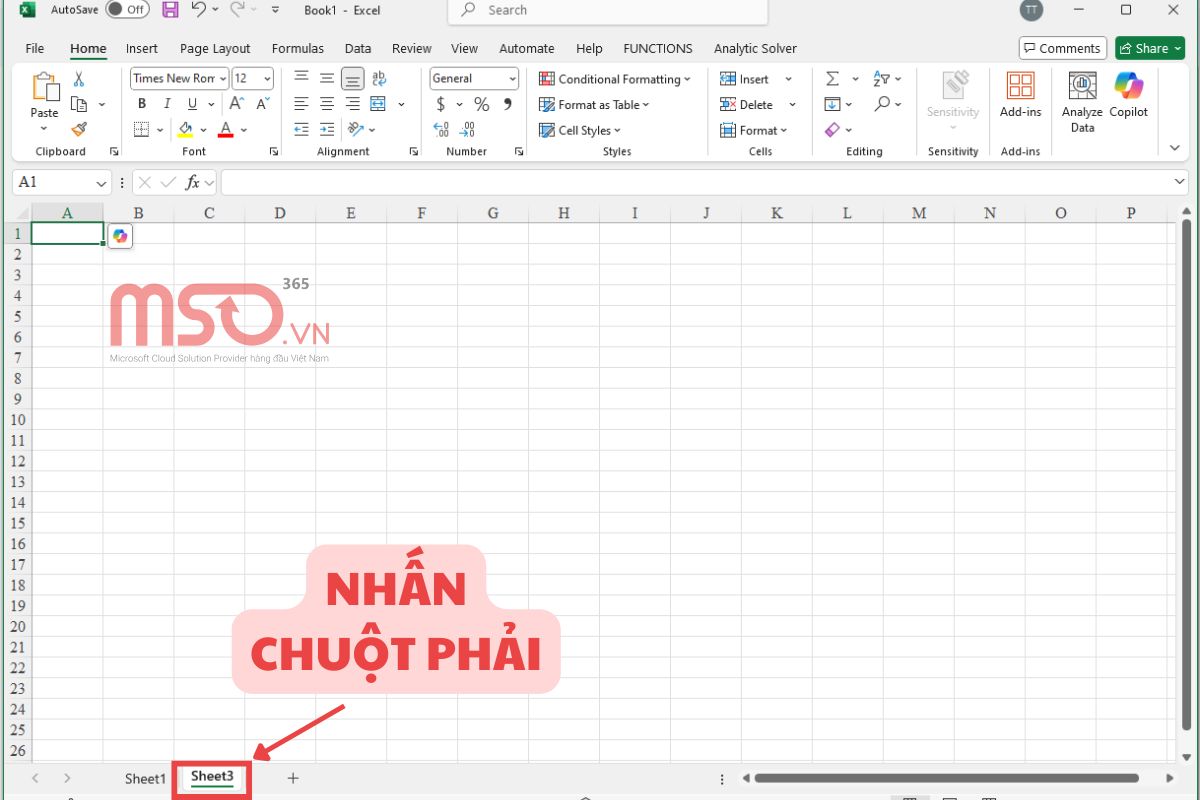Click Insert Function fx icon
The image size is (1200, 800).
[x=193, y=182]
